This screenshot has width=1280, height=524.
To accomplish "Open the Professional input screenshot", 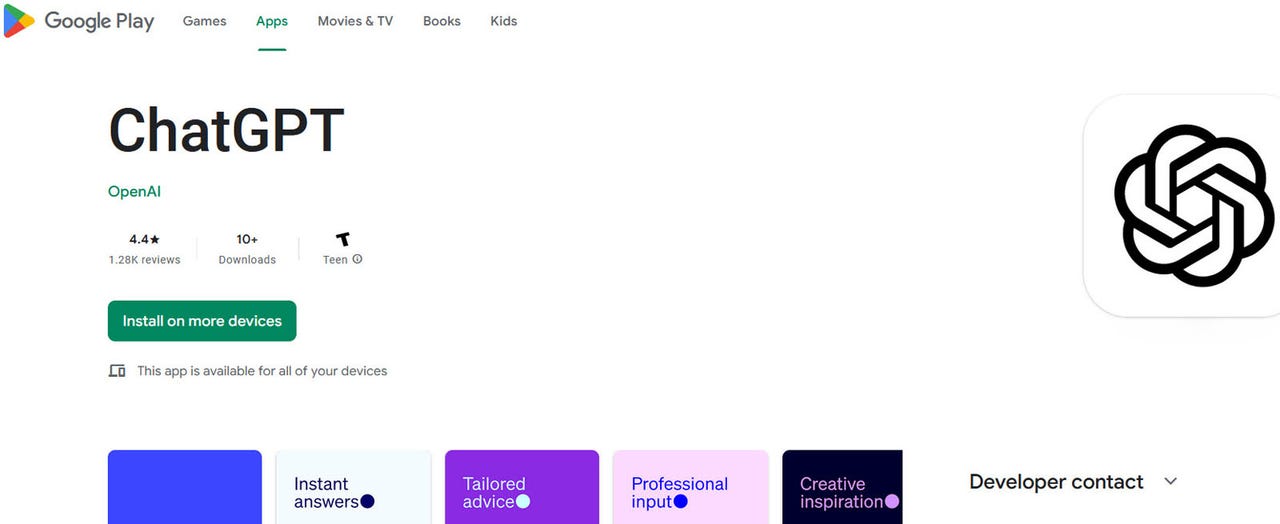I will coord(690,487).
